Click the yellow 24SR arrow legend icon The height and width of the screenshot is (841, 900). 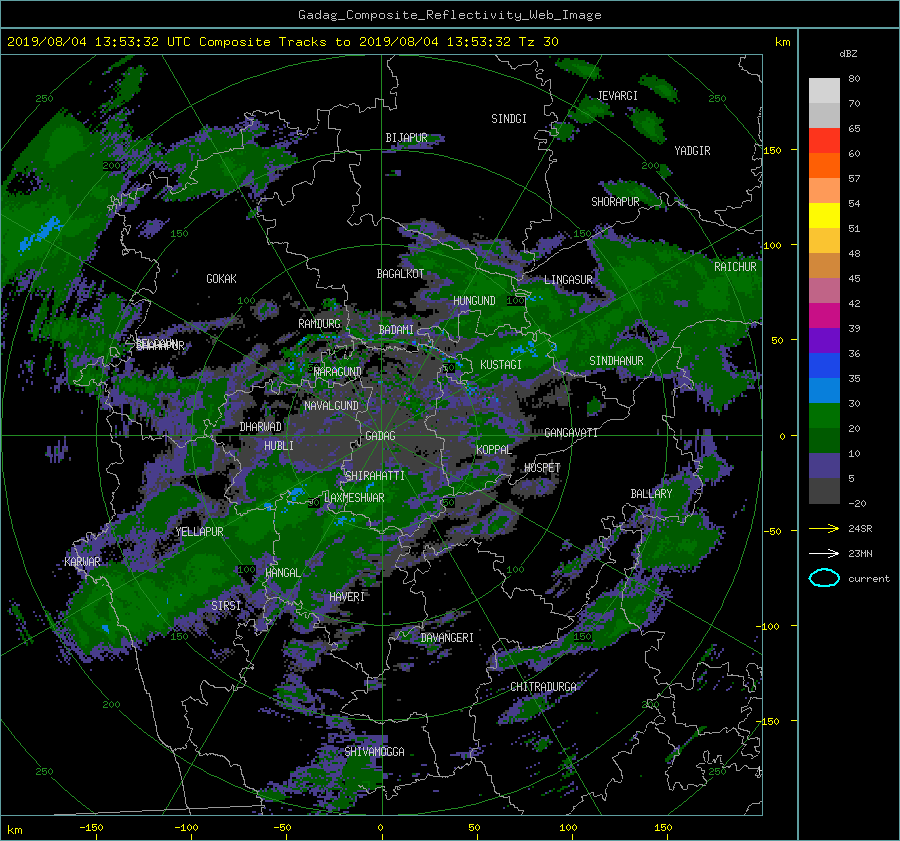pyautogui.click(x=824, y=528)
